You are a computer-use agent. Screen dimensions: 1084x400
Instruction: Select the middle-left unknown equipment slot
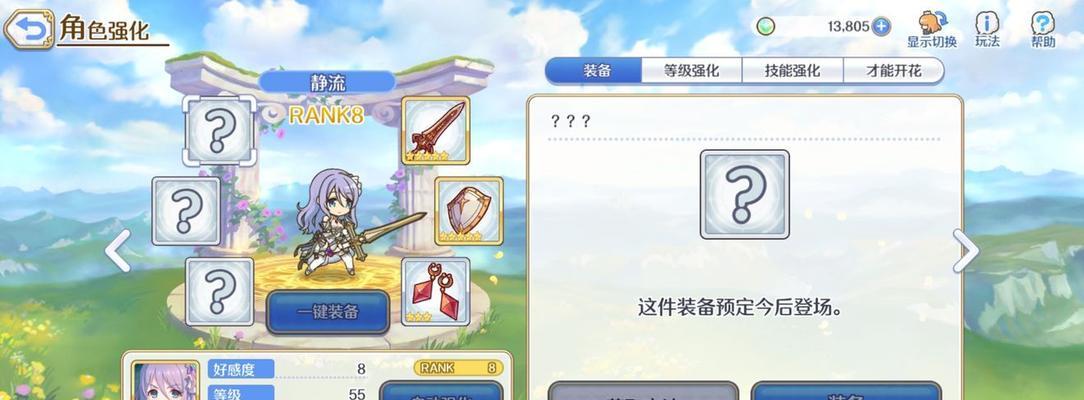click(x=187, y=211)
